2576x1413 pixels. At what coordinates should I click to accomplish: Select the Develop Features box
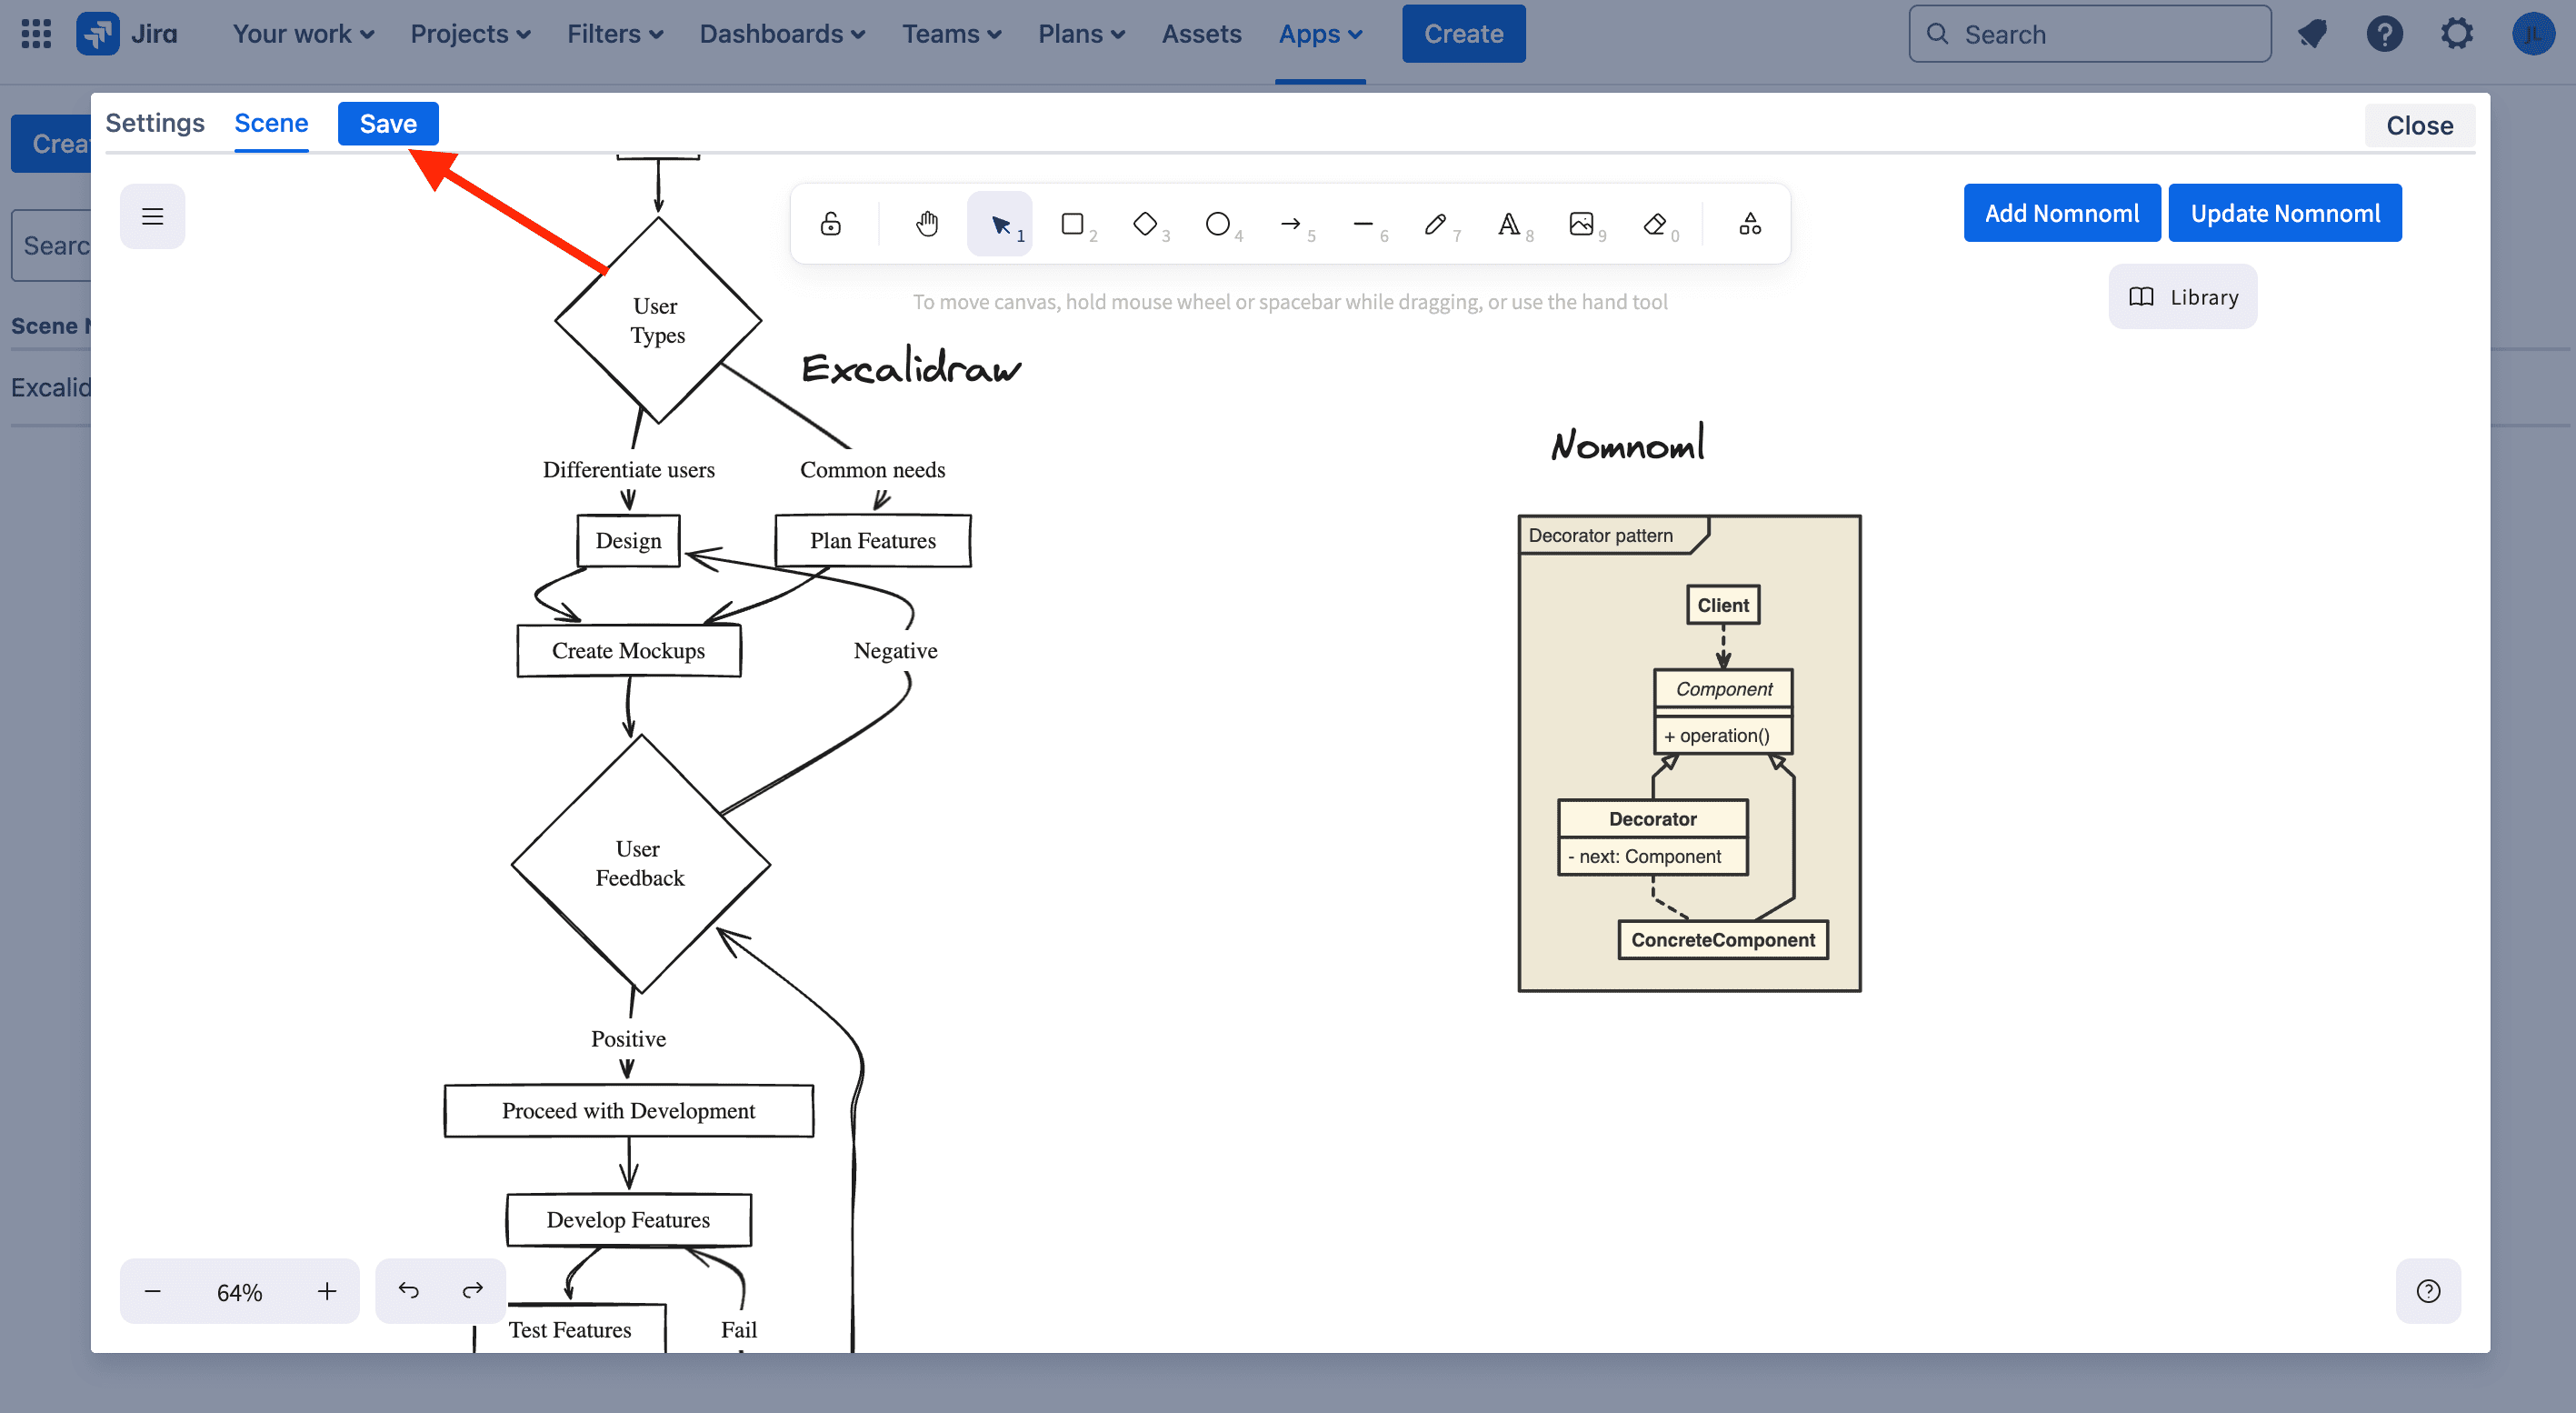pyautogui.click(x=628, y=1220)
